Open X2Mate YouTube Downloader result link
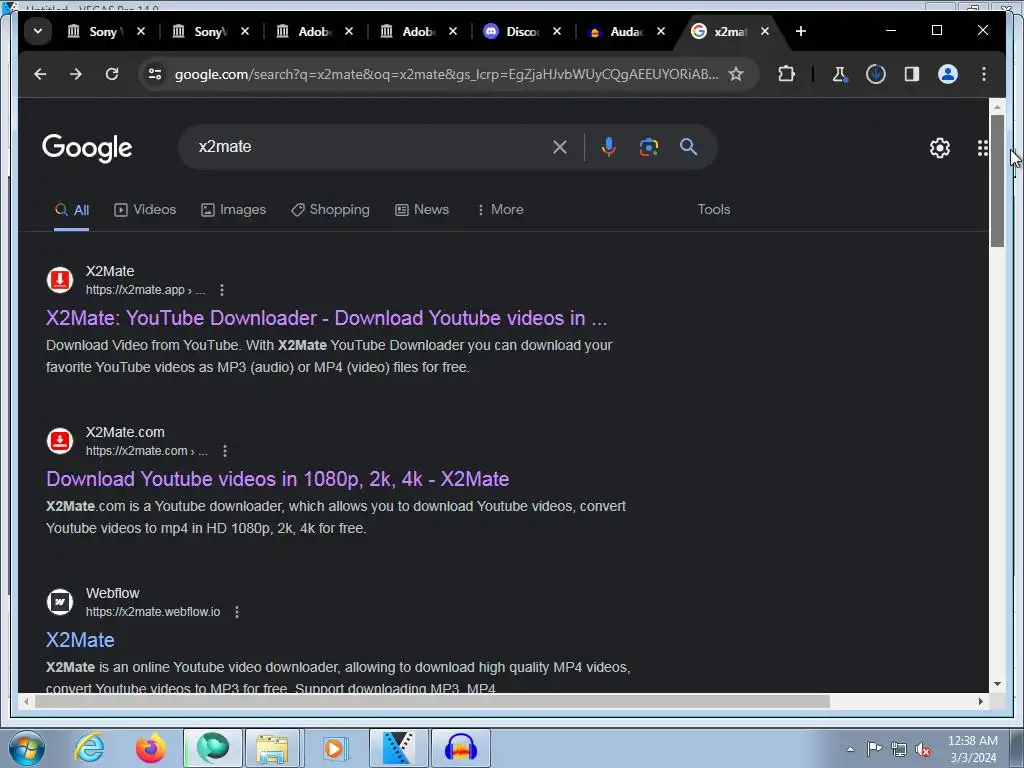The width and height of the screenshot is (1024, 768). coord(327,318)
